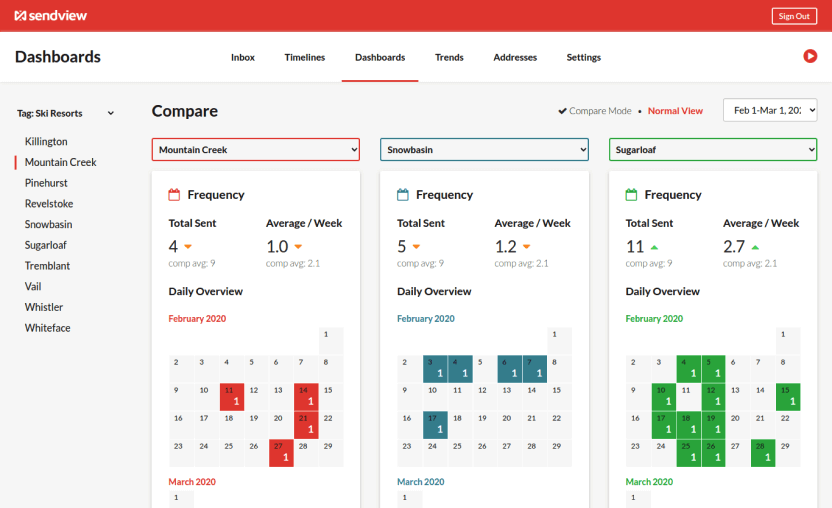This screenshot has width=832, height=508.
Task: Click green Feb 25 cell in Sugarloaf
Action: point(689,453)
